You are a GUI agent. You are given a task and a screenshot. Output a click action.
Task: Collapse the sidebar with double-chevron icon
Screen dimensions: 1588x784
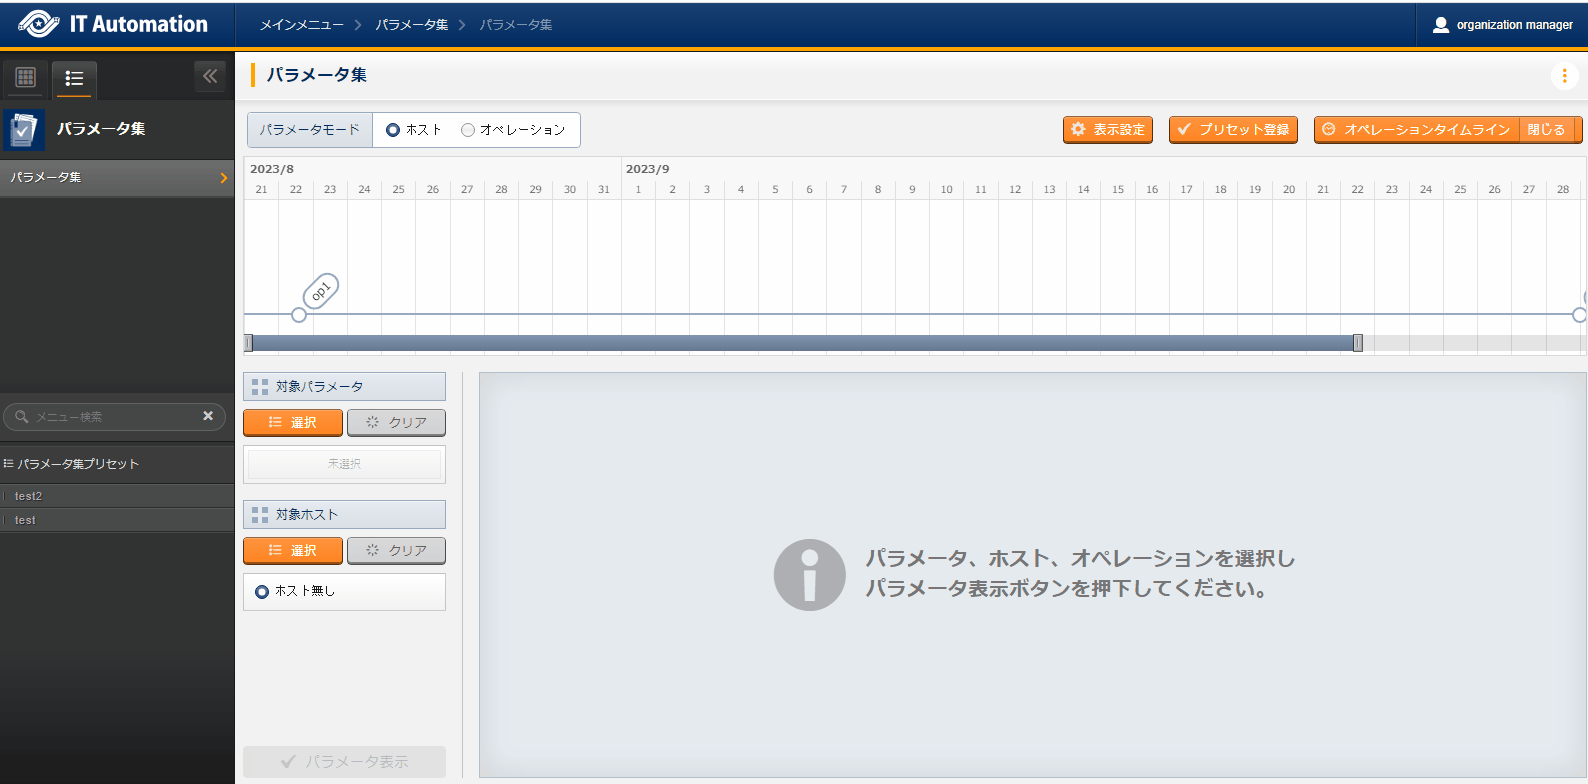tap(210, 76)
